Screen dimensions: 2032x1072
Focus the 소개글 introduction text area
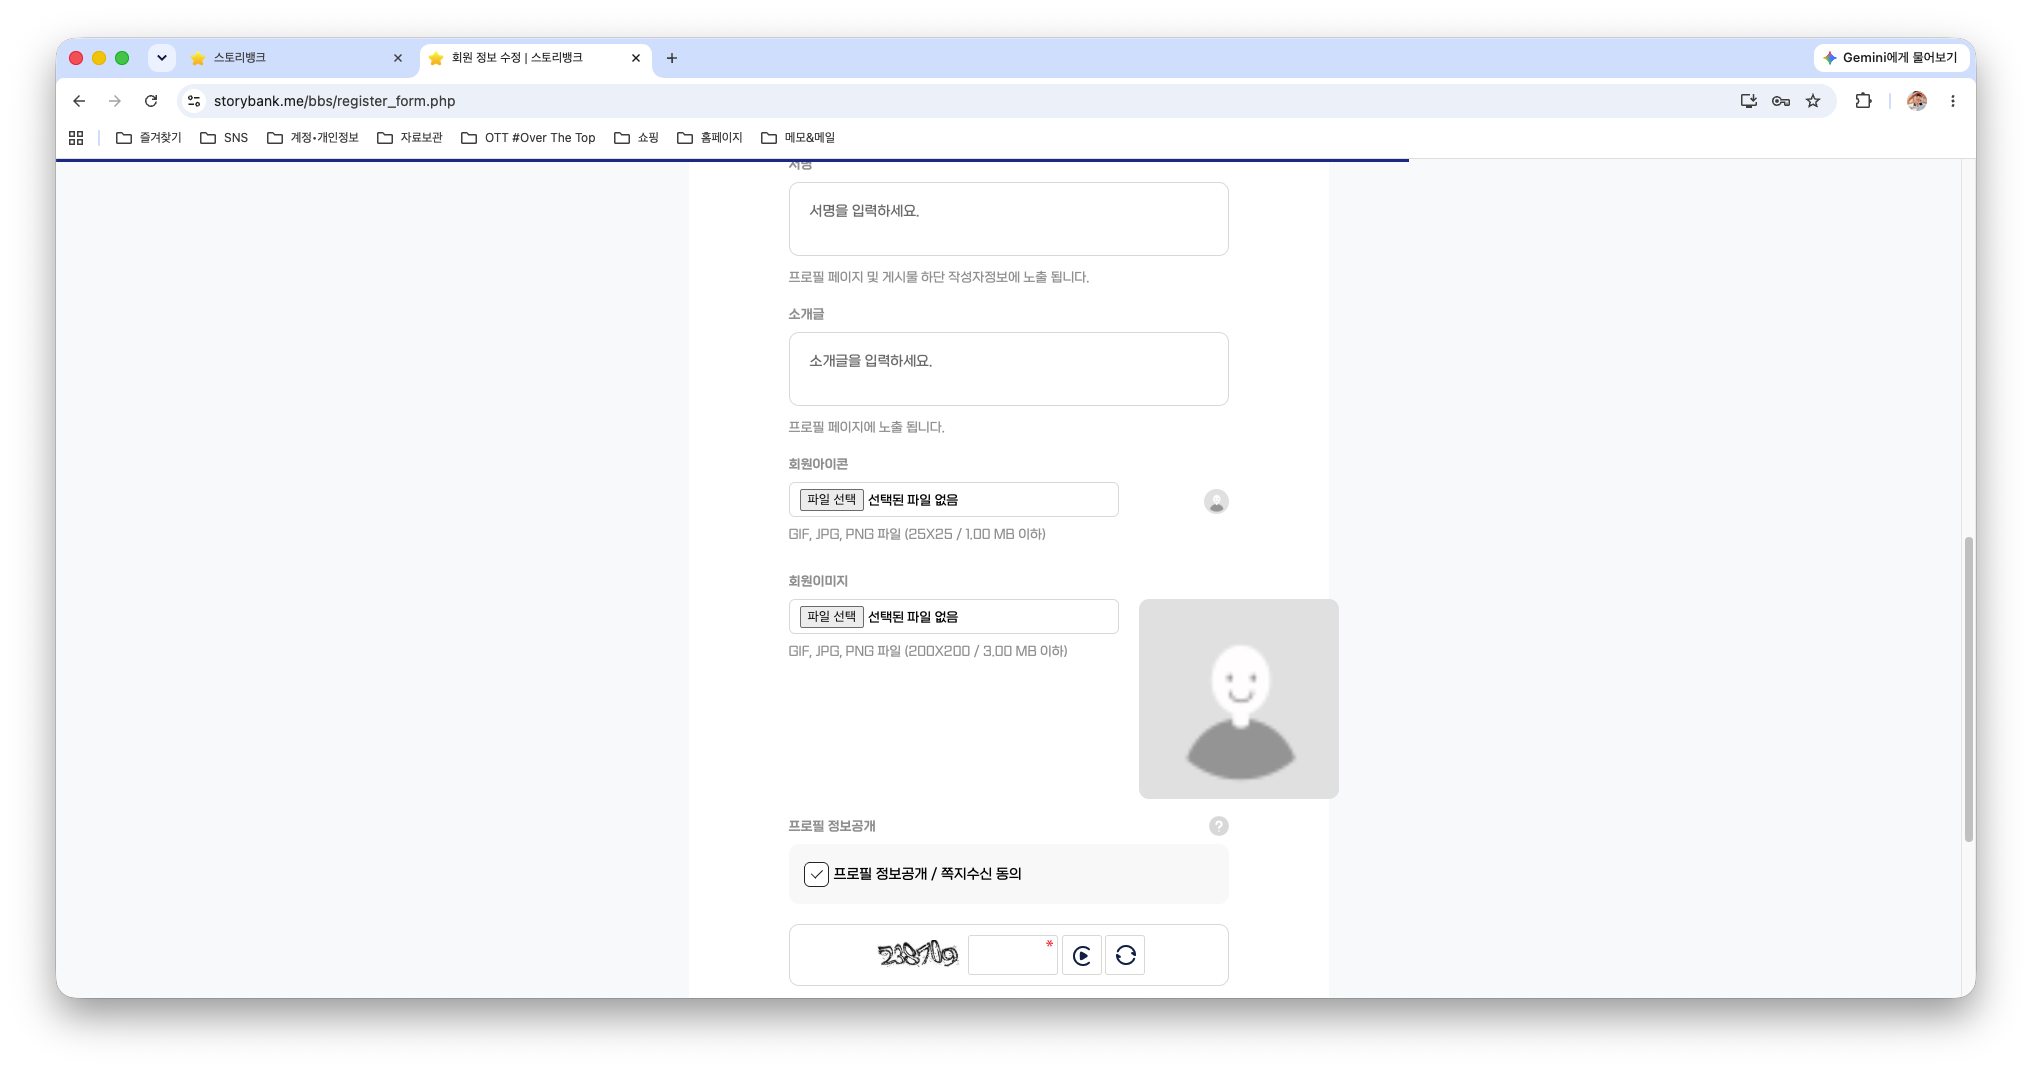pyautogui.click(x=1008, y=369)
